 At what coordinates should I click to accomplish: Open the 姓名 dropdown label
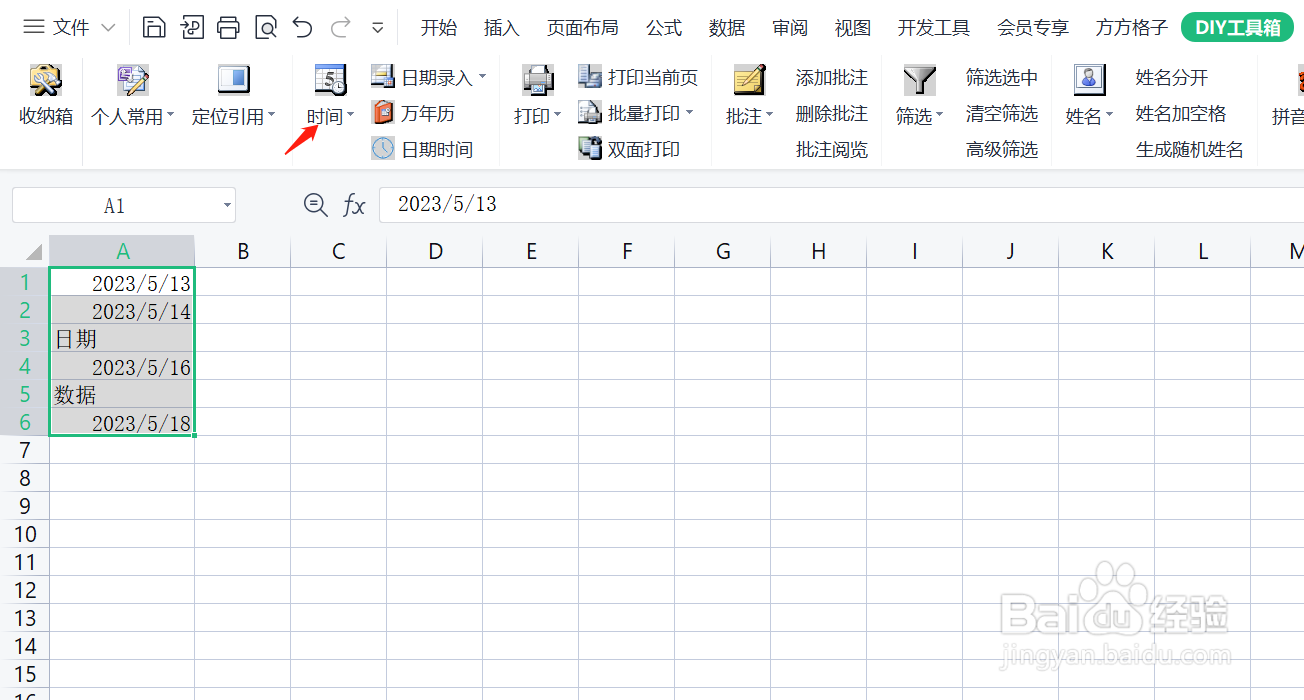1089,117
